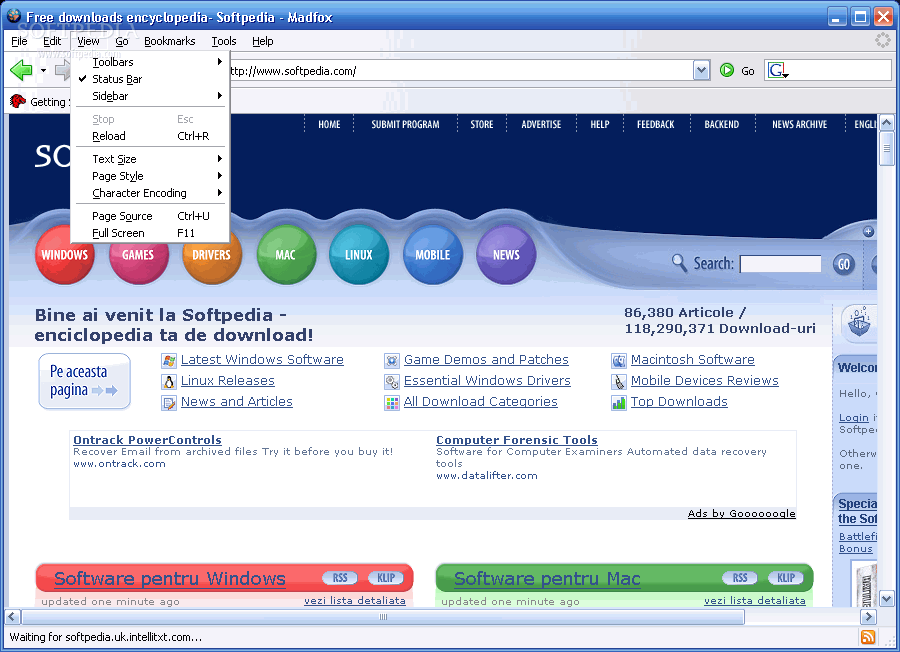
Task: Toggle the Status Bar checked menu item
Action: (x=150, y=79)
